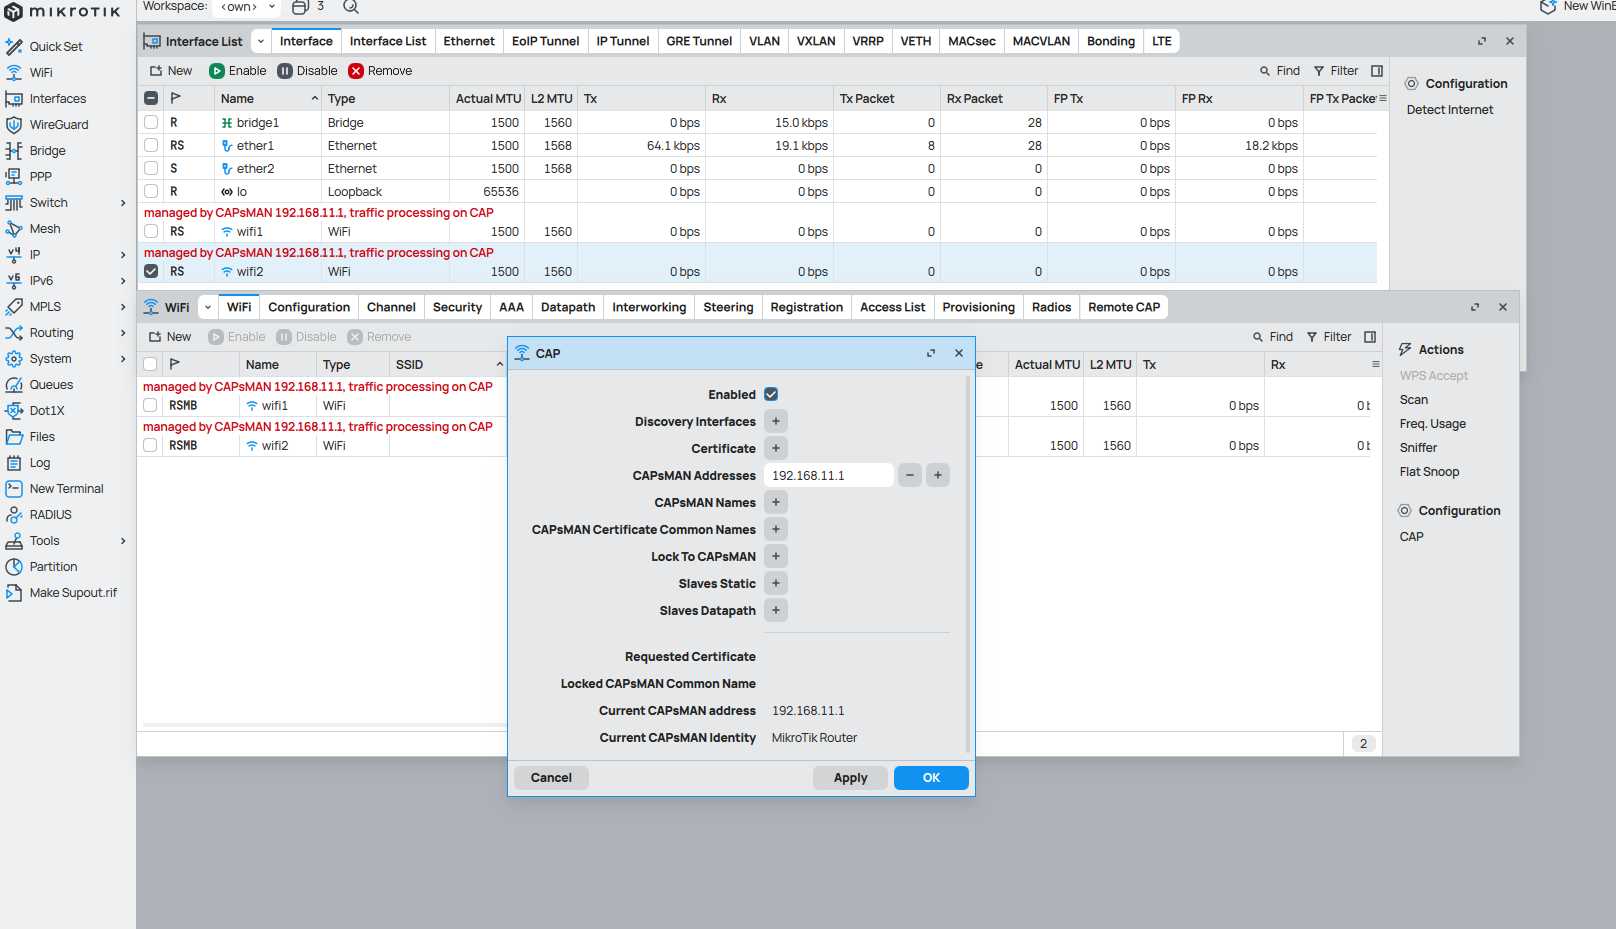Click the red Remove icon in Interface toolbar
The height and width of the screenshot is (929, 1616).
click(356, 71)
